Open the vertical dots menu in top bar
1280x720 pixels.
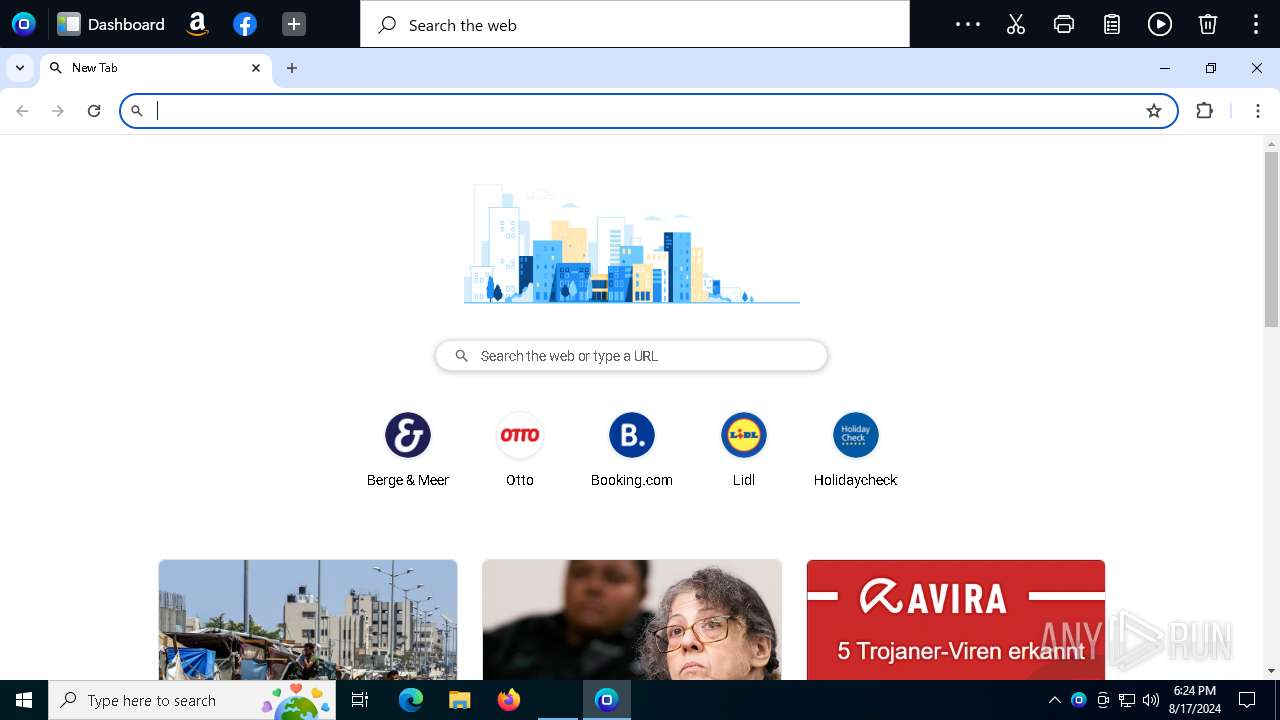[1256, 24]
